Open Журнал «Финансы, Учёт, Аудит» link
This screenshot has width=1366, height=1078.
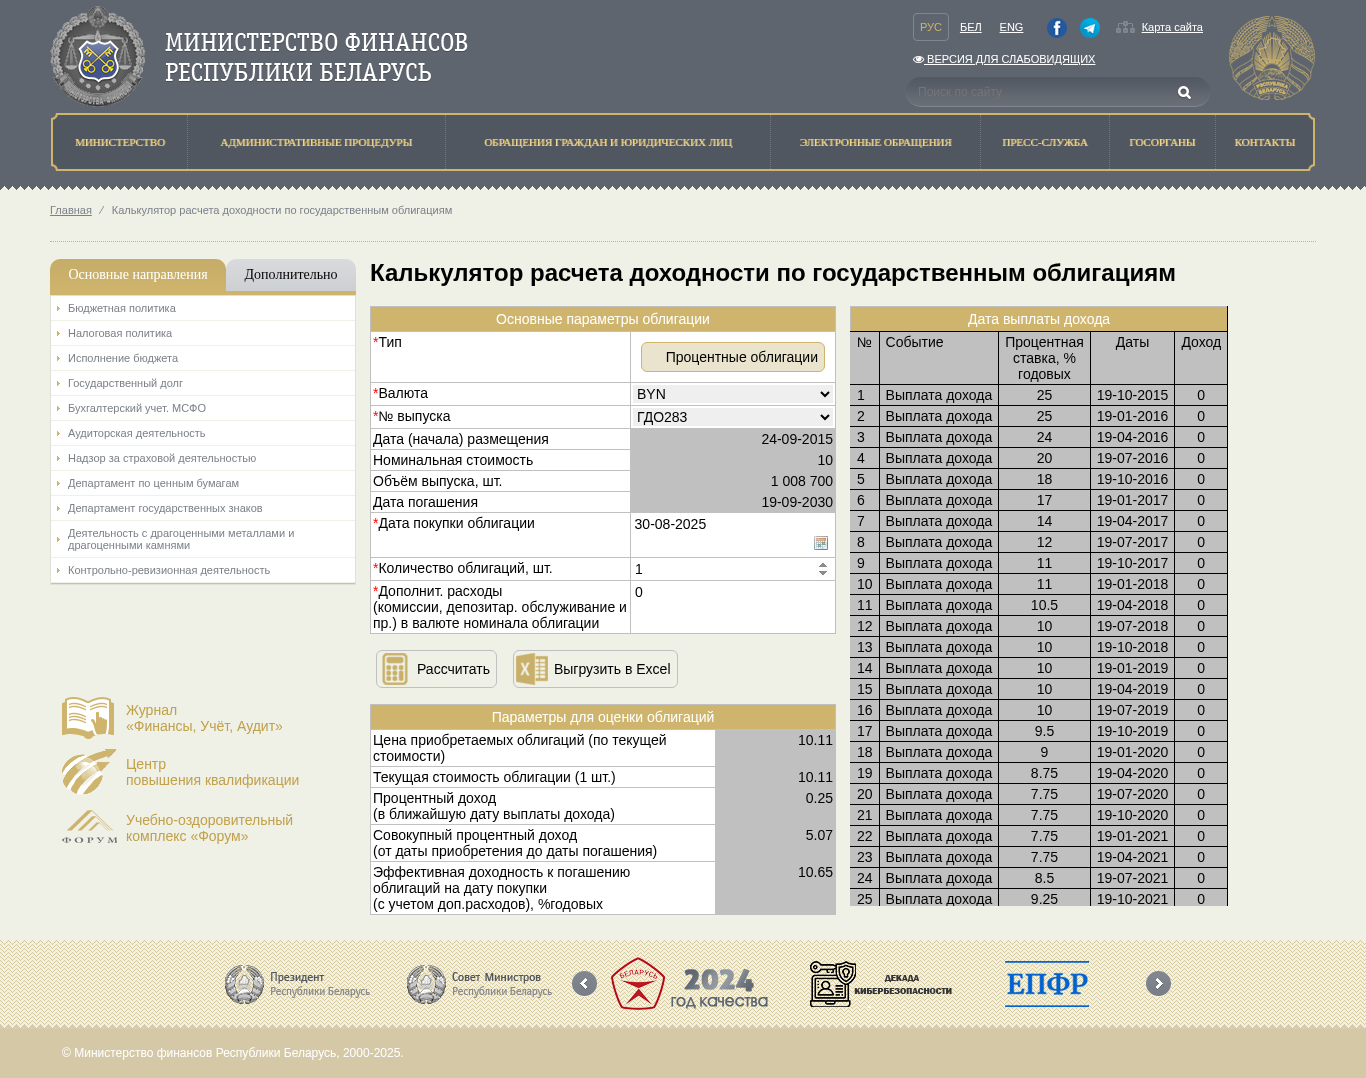coord(204,718)
